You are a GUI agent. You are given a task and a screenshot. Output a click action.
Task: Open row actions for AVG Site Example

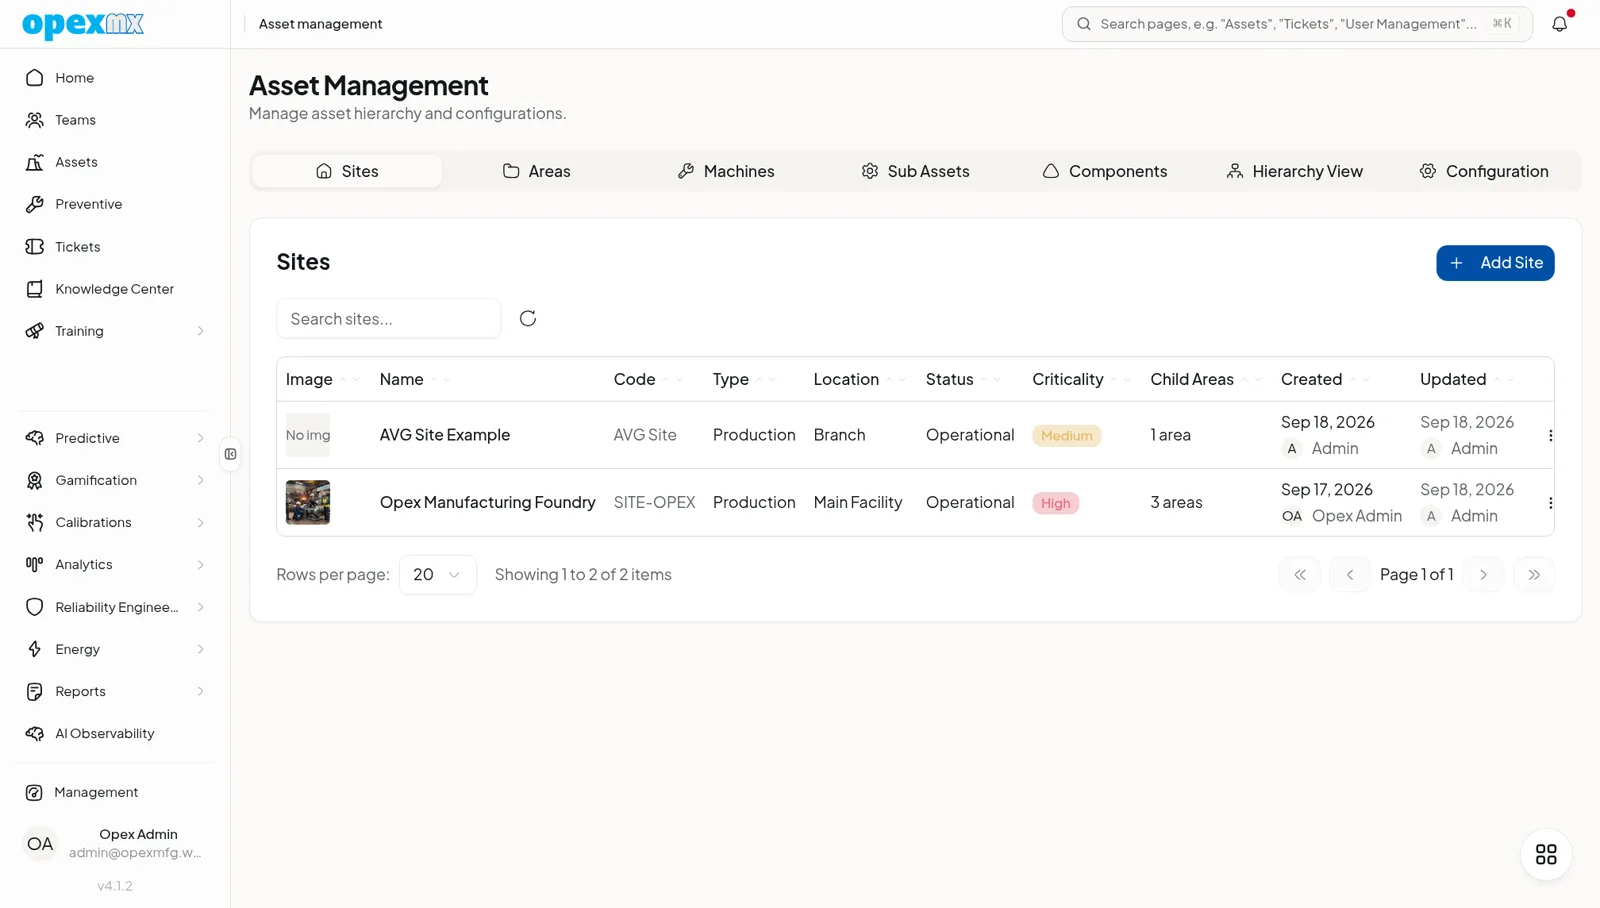click(x=1550, y=435)
